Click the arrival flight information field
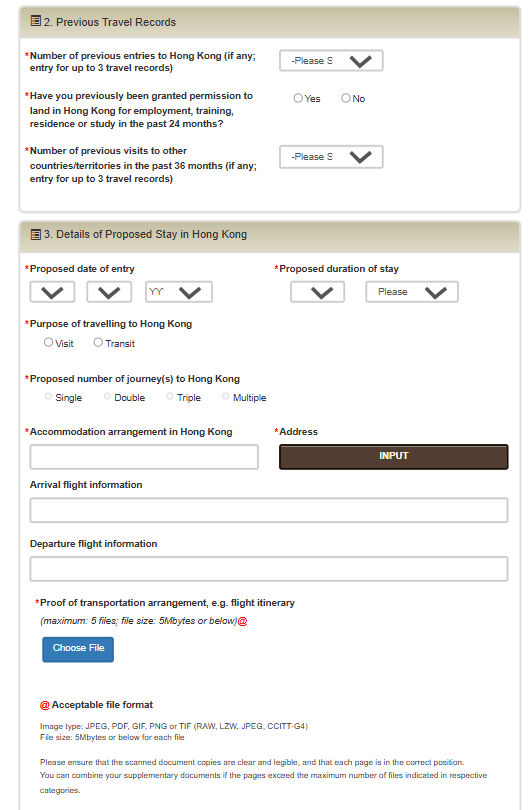Viewport: 531px width, 810px height. point(269,510)
